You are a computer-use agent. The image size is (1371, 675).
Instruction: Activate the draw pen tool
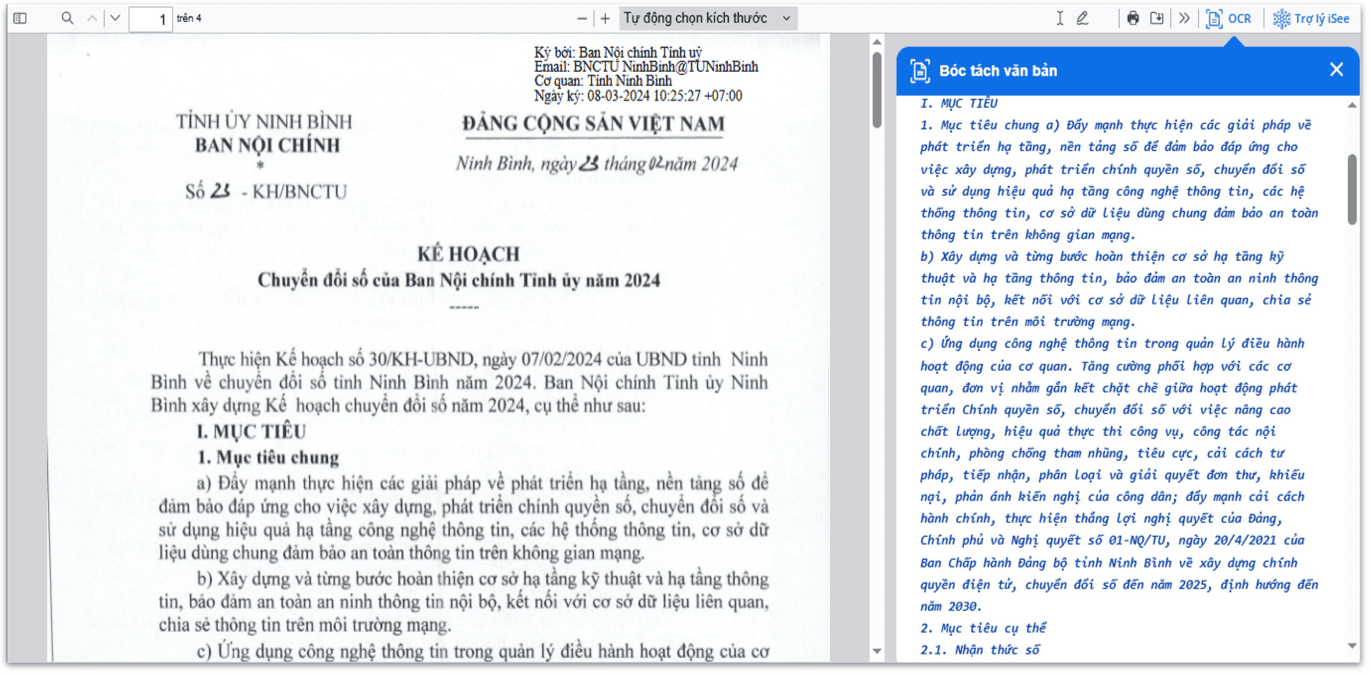coord(1083,18)
